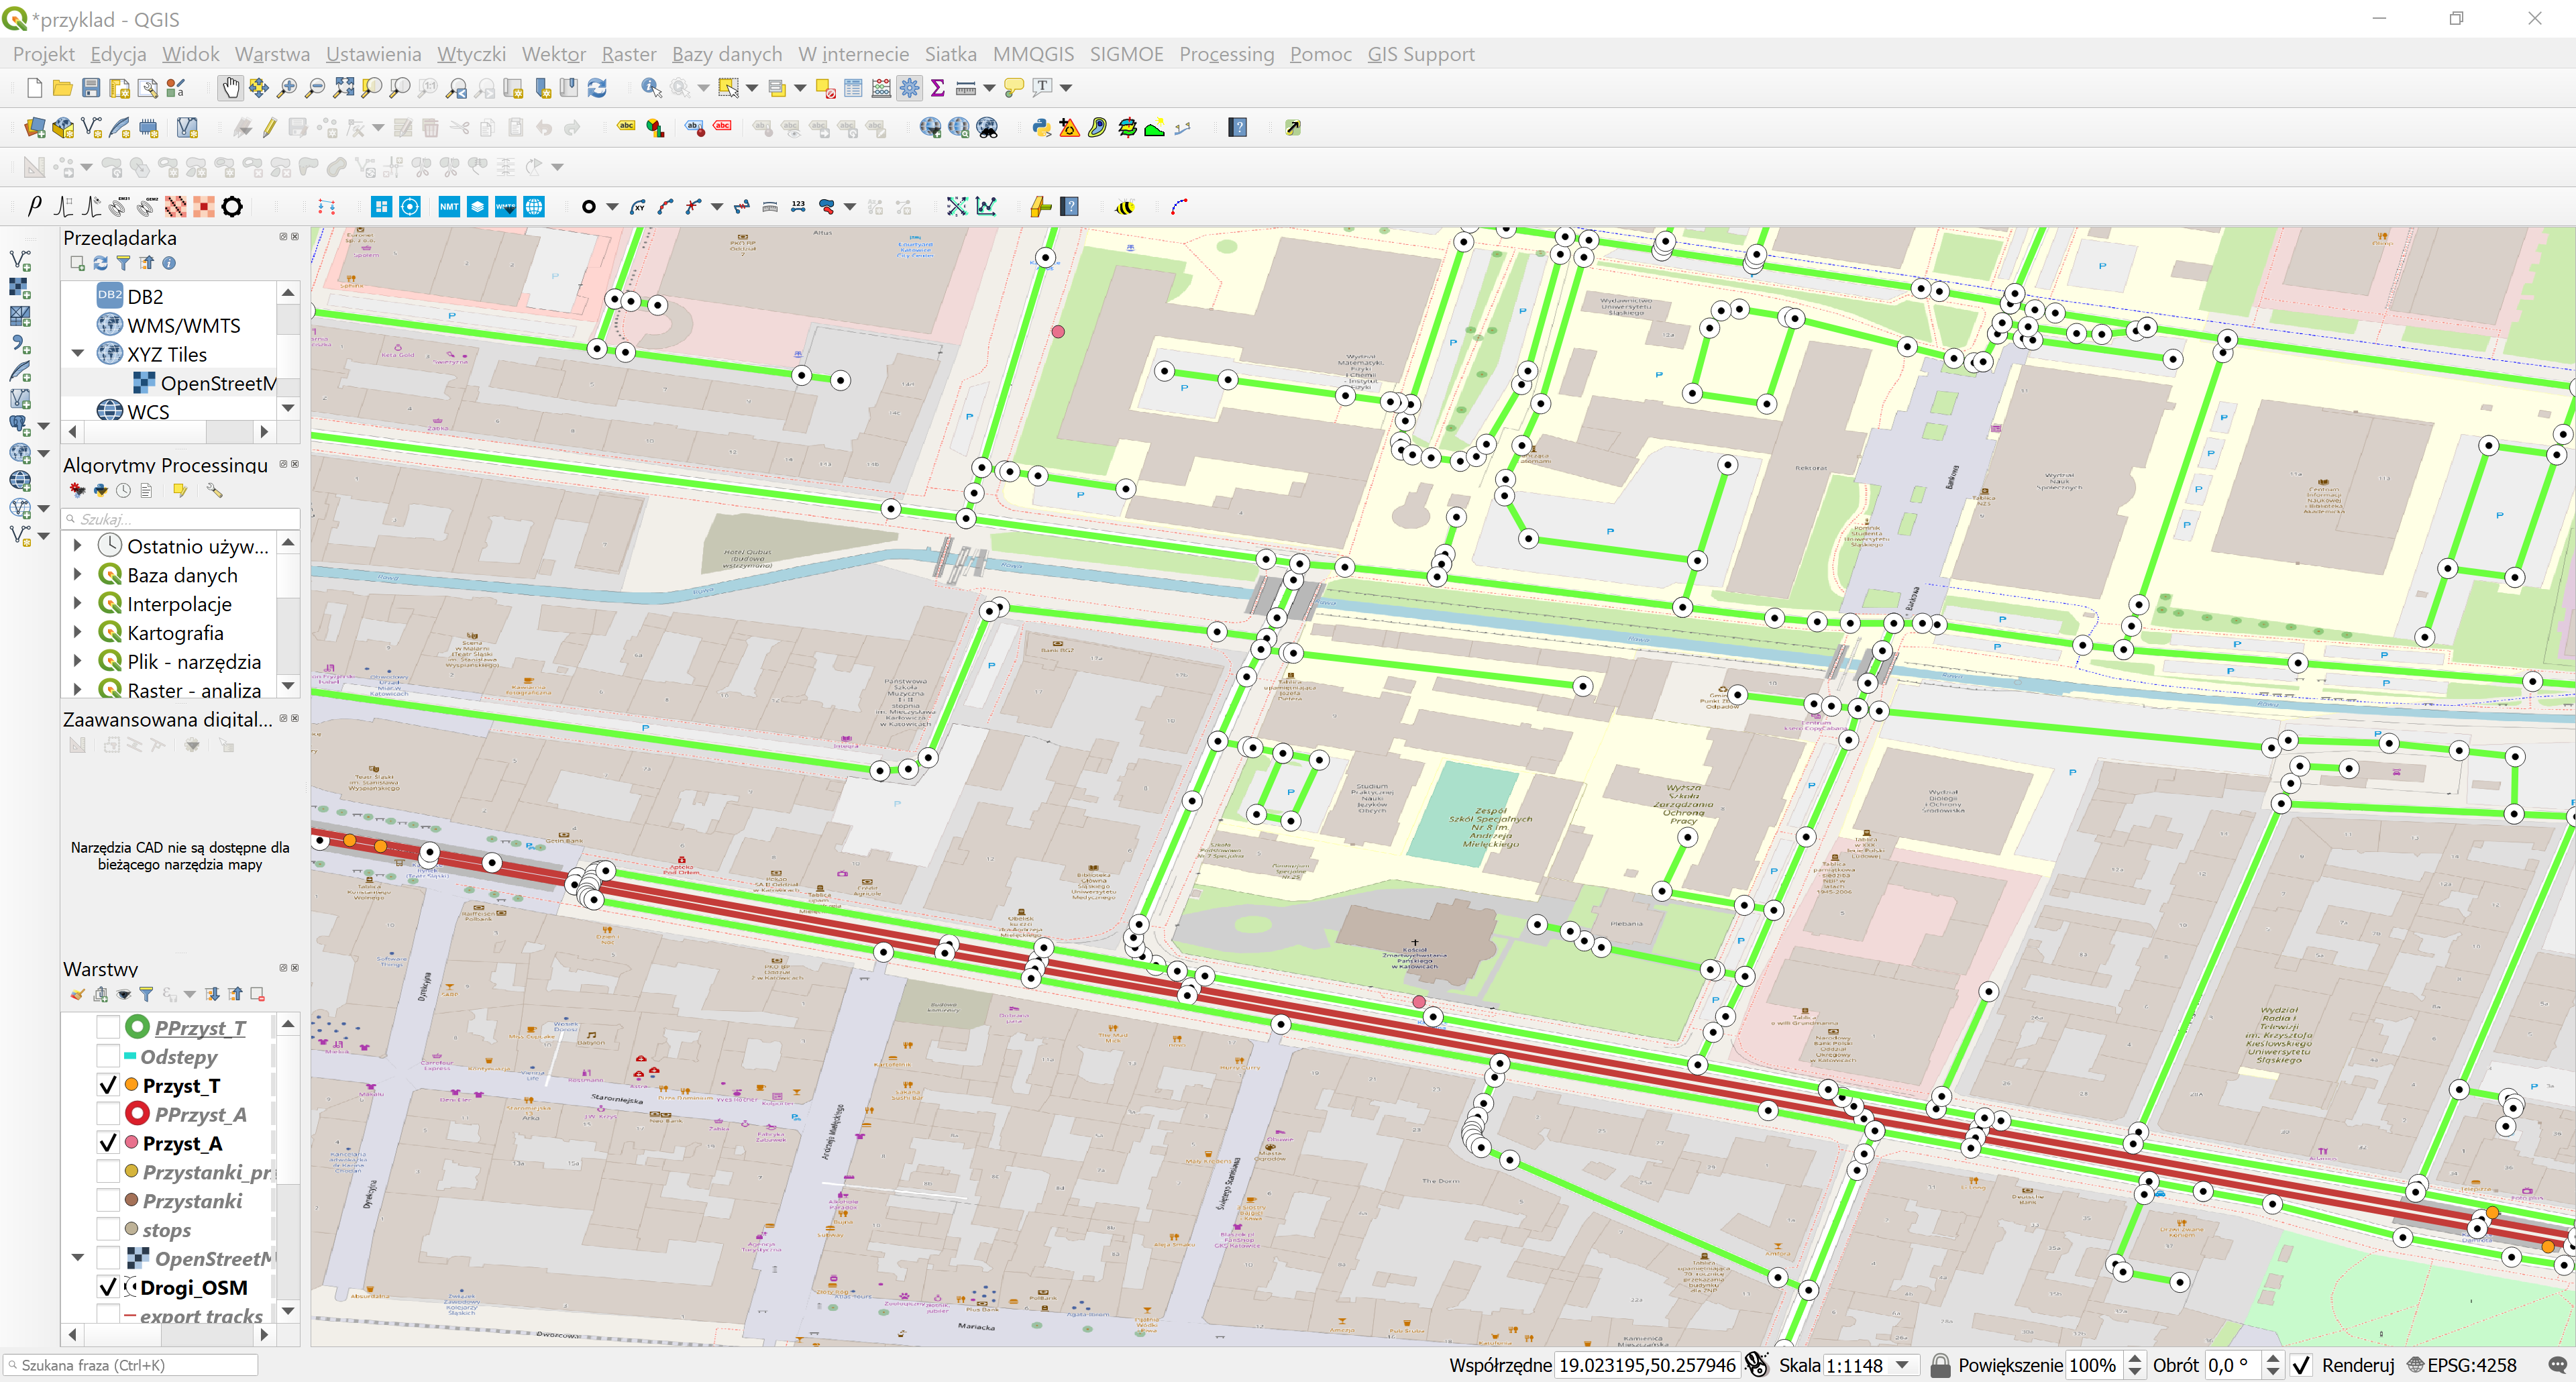Expand the Kartografia algorithm group
Screen dimensions: 2576x1382
pos(78,632)
